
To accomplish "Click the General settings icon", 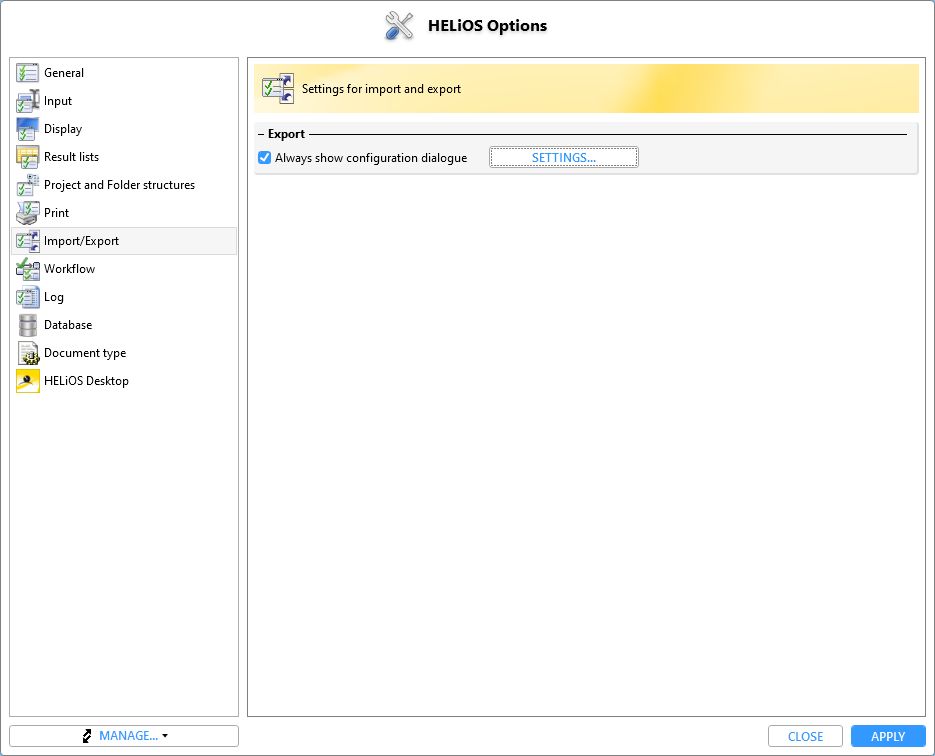I will (x=27, y=73).
